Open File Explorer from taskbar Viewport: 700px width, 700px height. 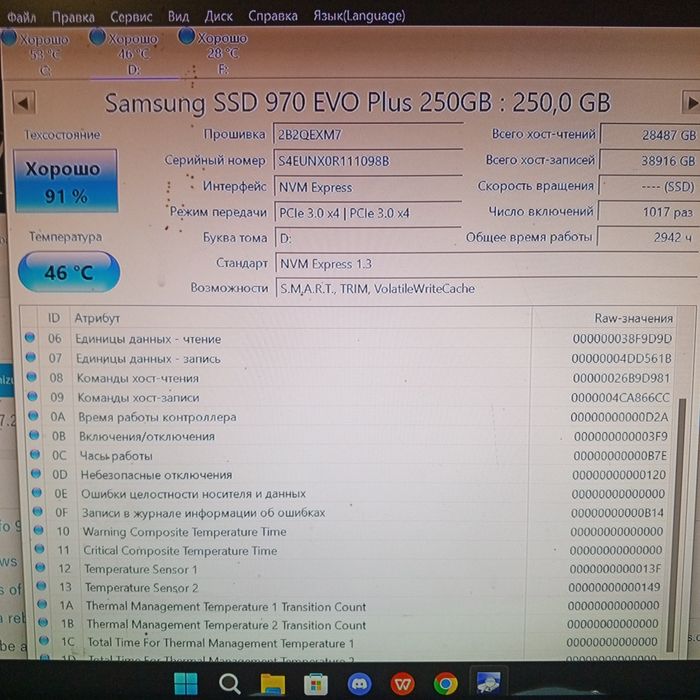point(273,683)
